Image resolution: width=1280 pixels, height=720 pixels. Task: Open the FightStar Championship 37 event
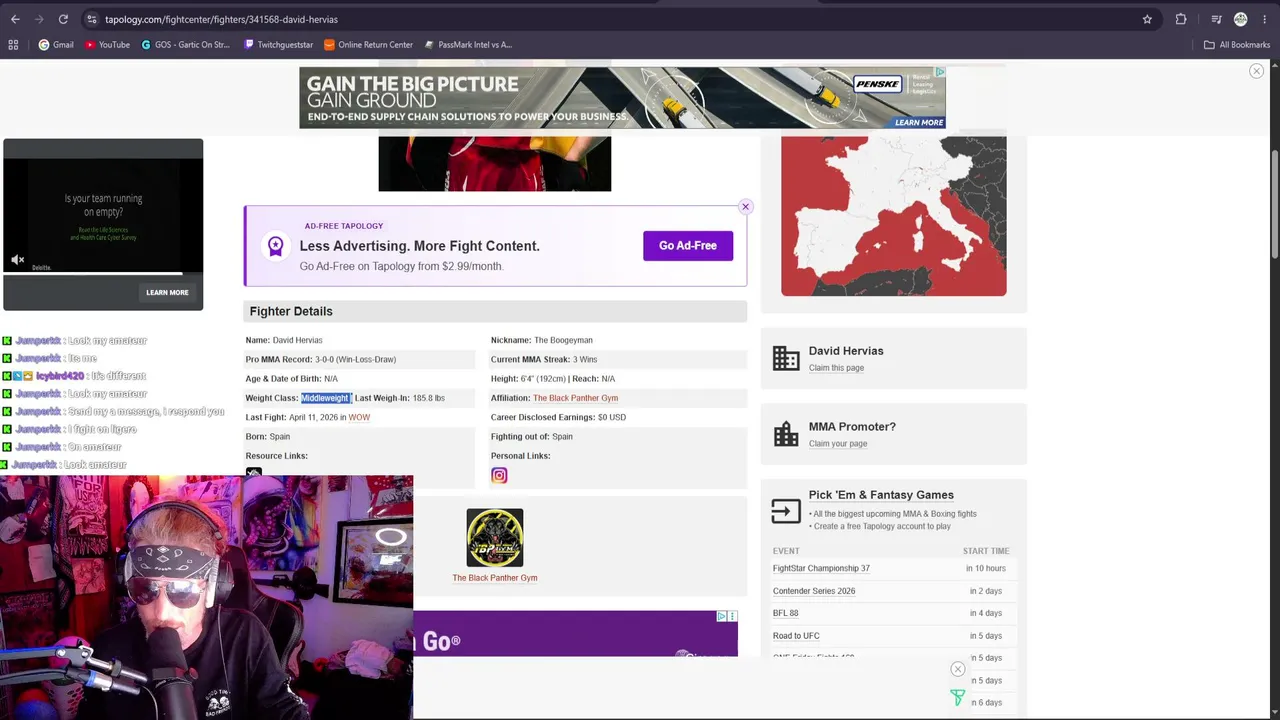tap(821, 569)
